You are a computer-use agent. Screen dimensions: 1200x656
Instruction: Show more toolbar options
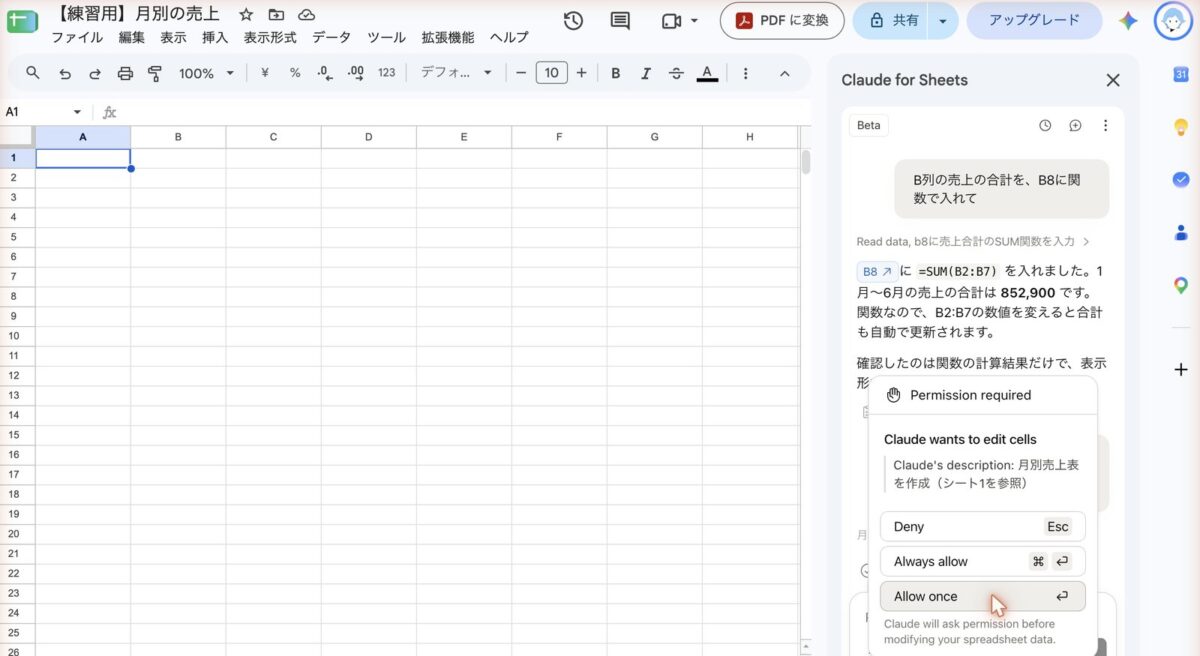pos(746,73)
